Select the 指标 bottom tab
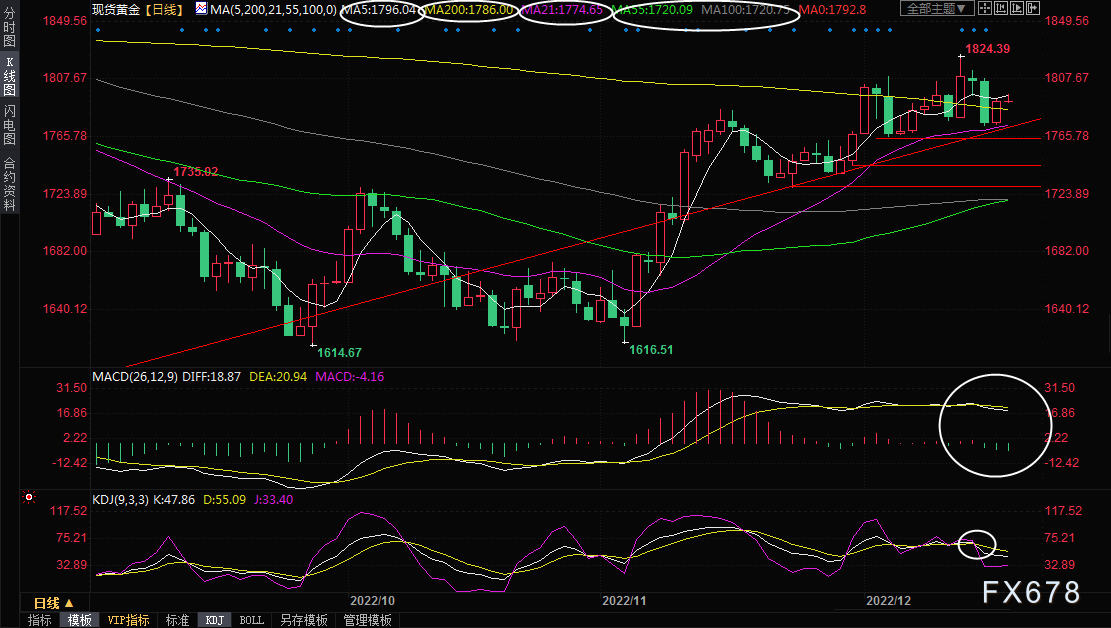The width and height of the screenshot is (1111, 628). point(40,620)
